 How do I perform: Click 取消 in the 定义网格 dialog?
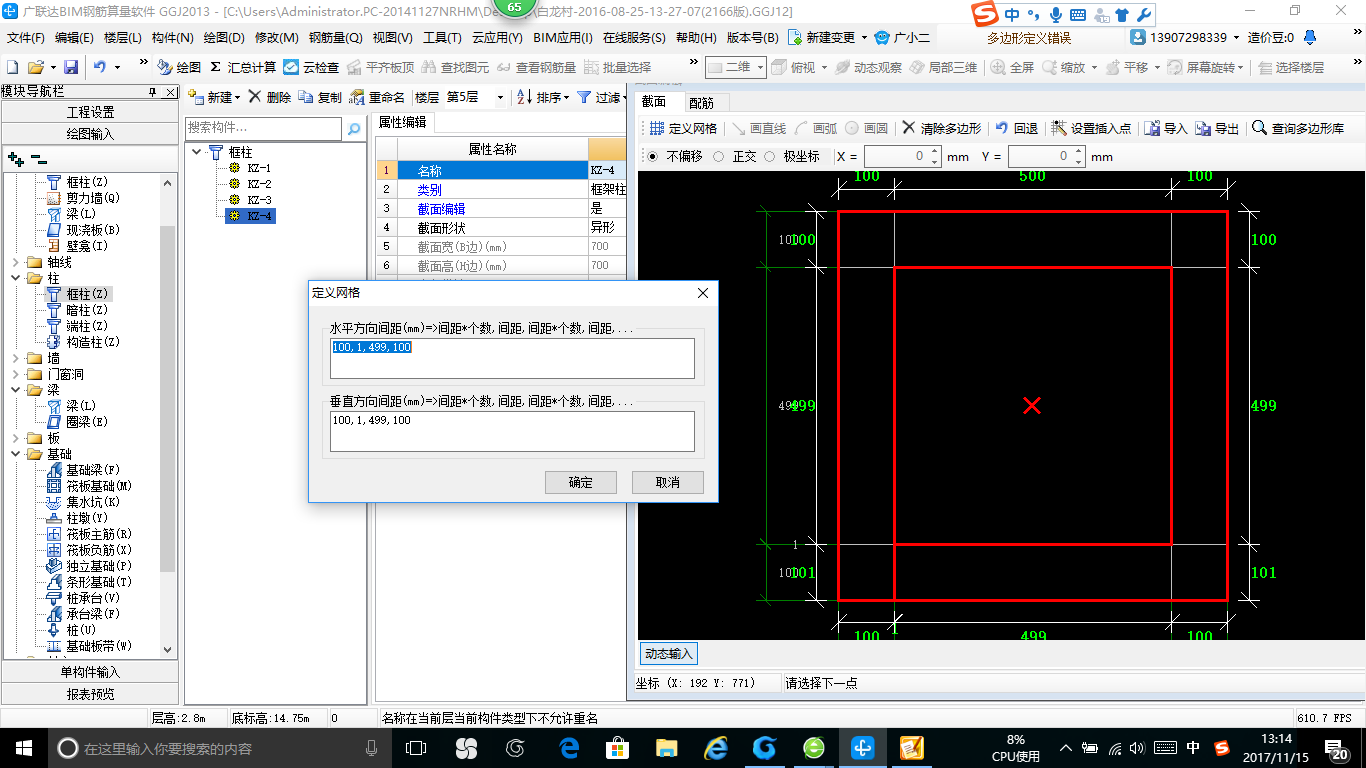668,482
